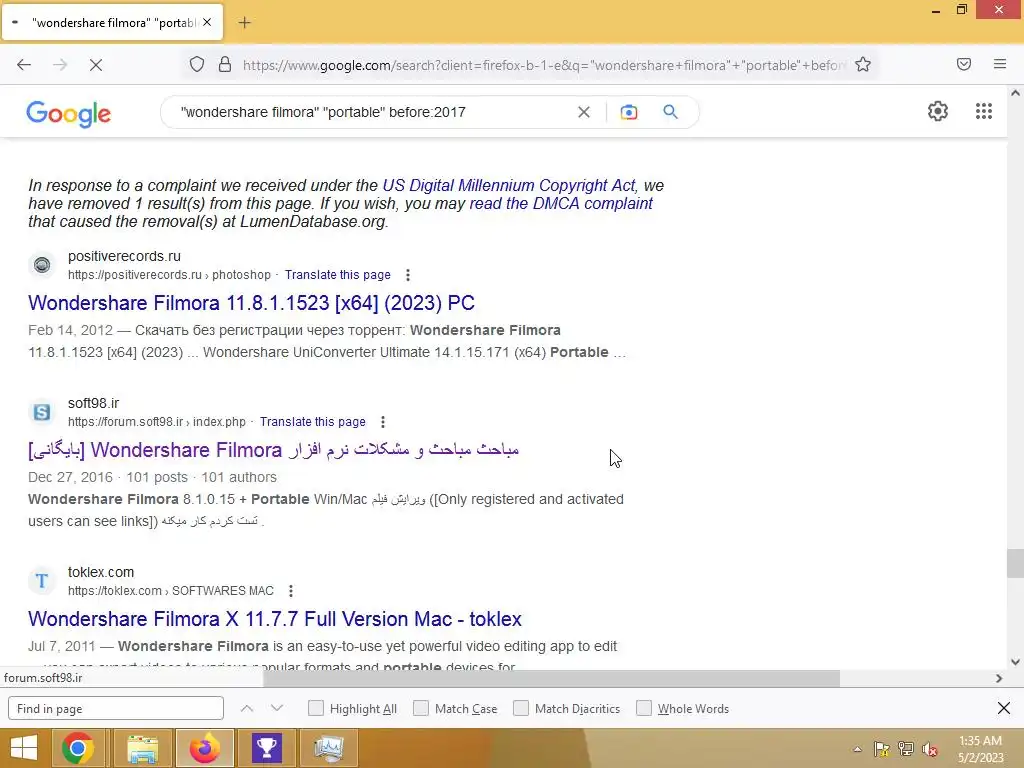The height and width of the screenshot is (768, 1024).
Task: Click the vertical scrollbar down arrow
Action: click(x=1015, y=662)
